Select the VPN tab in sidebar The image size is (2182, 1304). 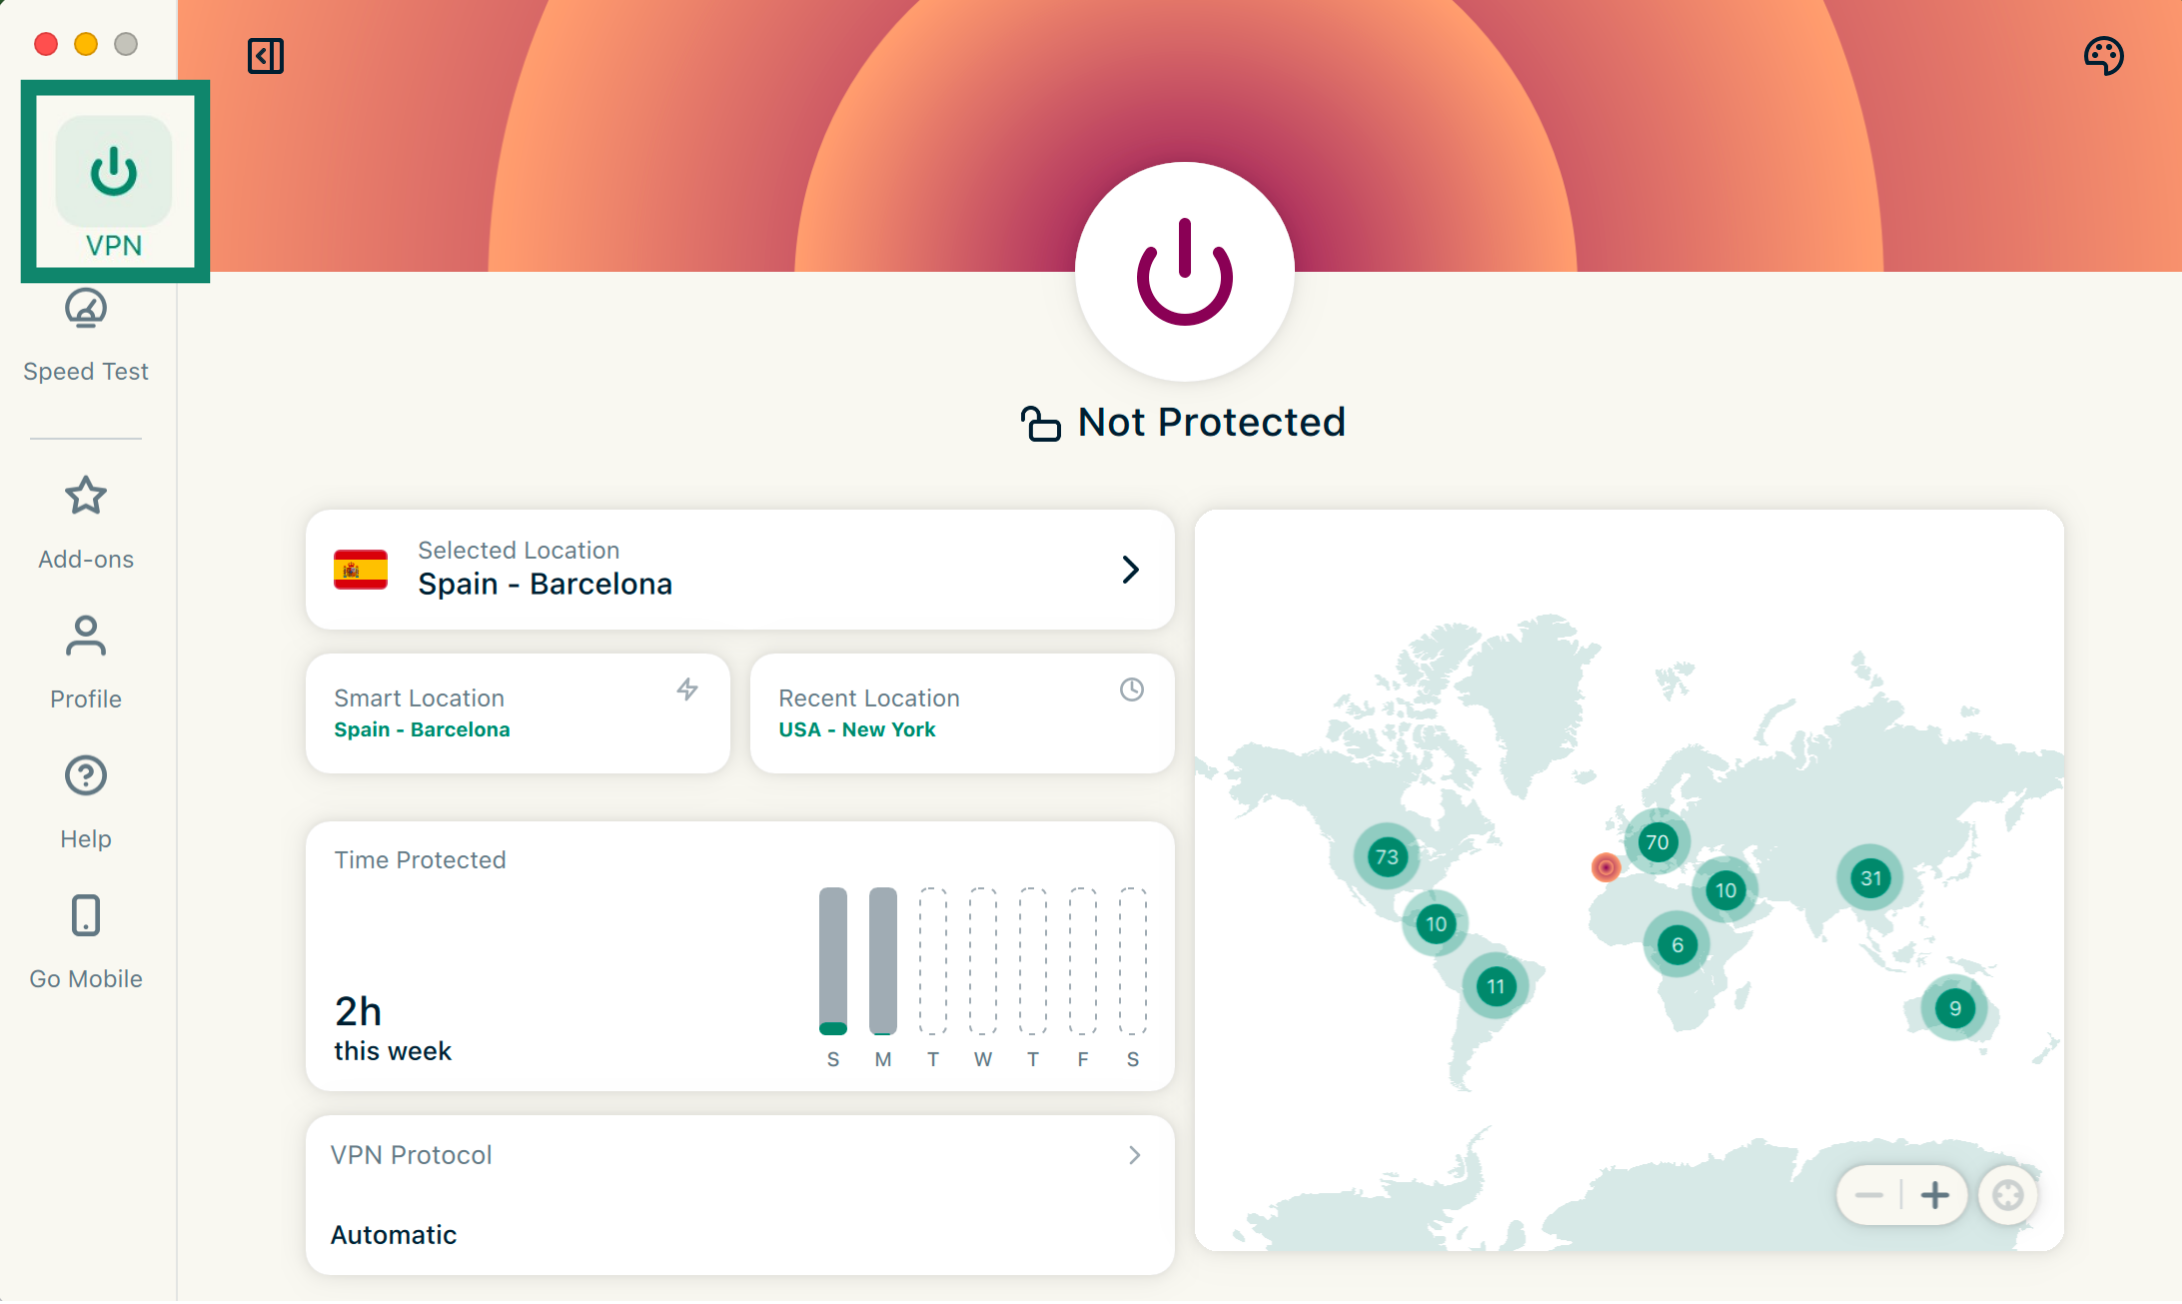(114, 185)
